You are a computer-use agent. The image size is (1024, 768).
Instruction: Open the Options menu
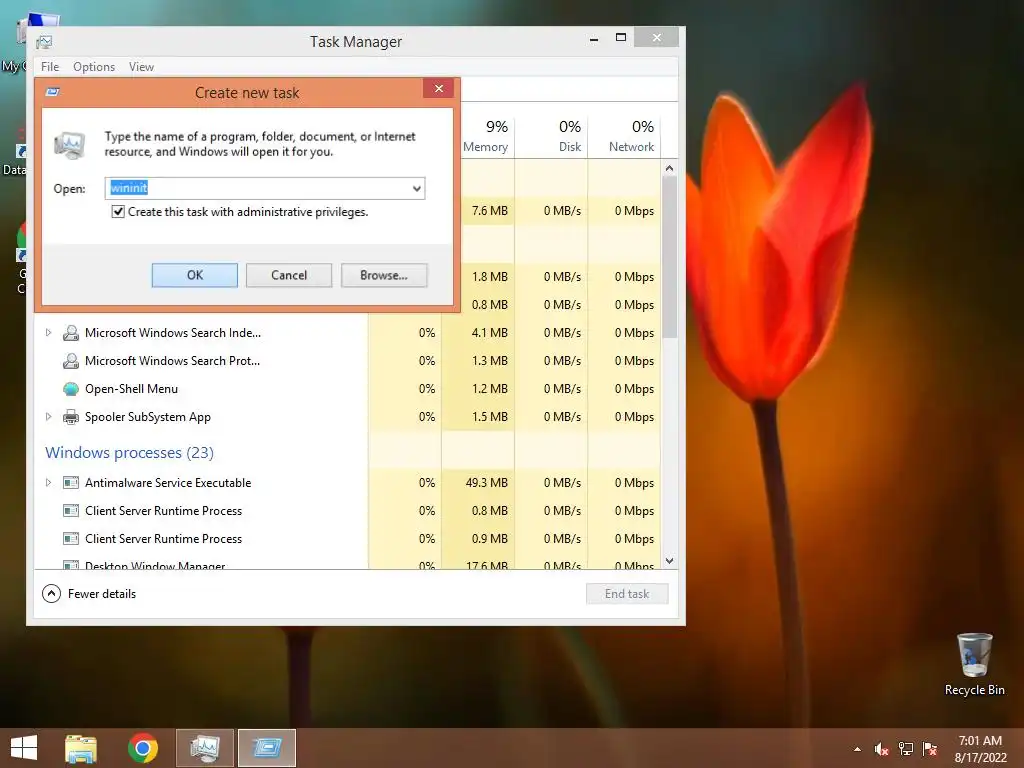94,67
